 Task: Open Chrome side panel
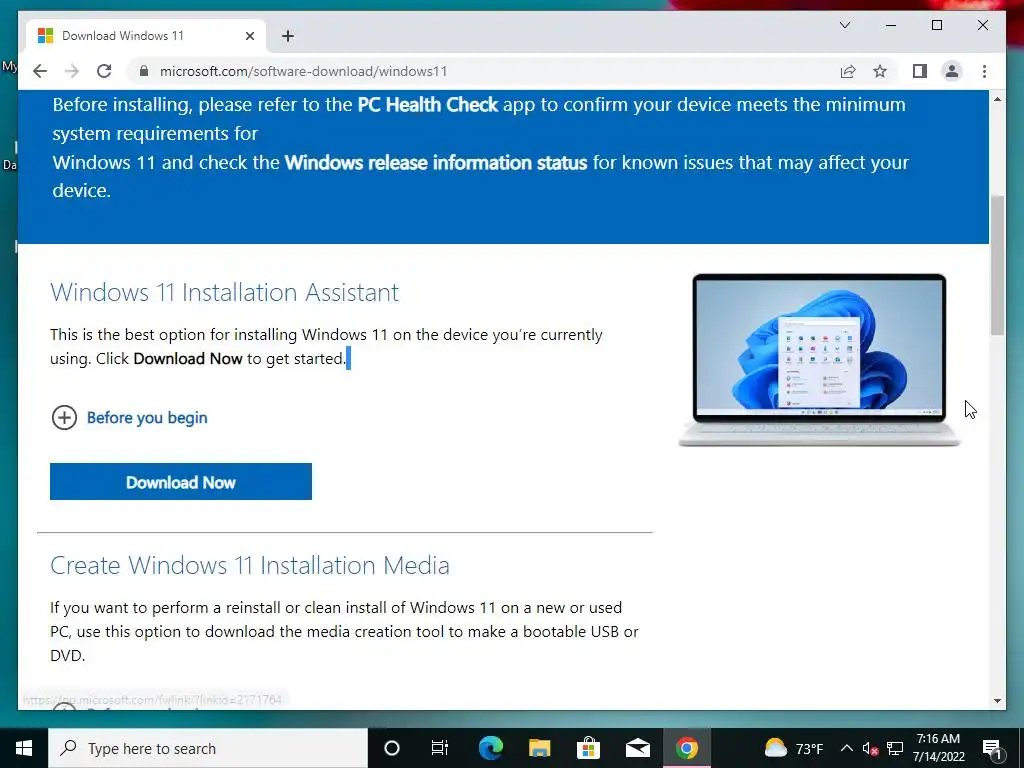(920, 71)
